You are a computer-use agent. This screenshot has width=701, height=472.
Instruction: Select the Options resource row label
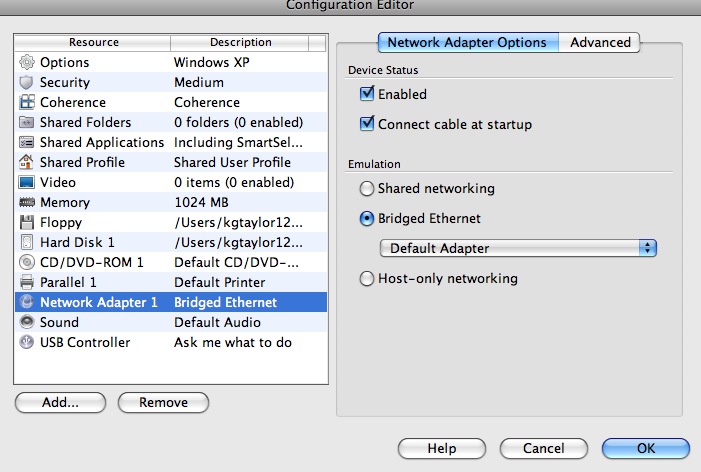point(64,63)
